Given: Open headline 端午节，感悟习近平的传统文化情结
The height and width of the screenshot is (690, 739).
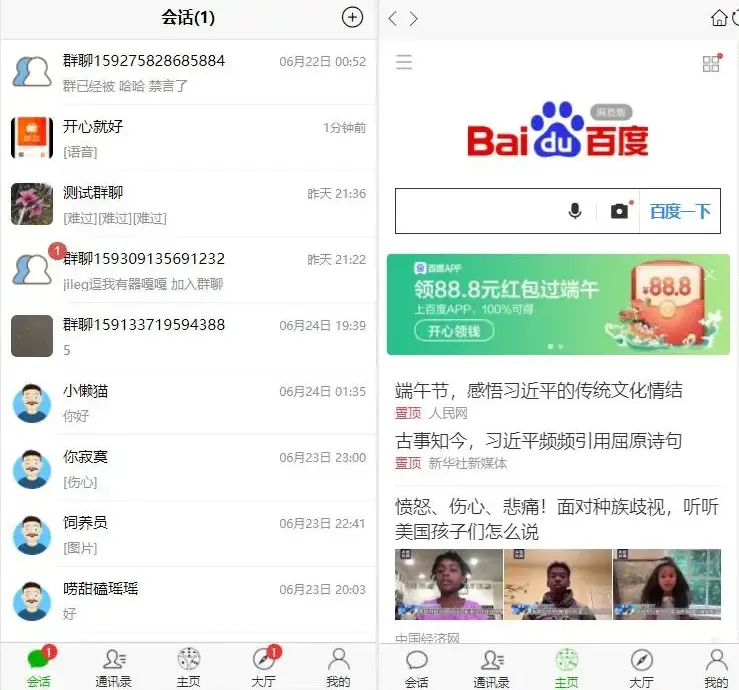Looking at the screenshot, I should tap(539, 391).
